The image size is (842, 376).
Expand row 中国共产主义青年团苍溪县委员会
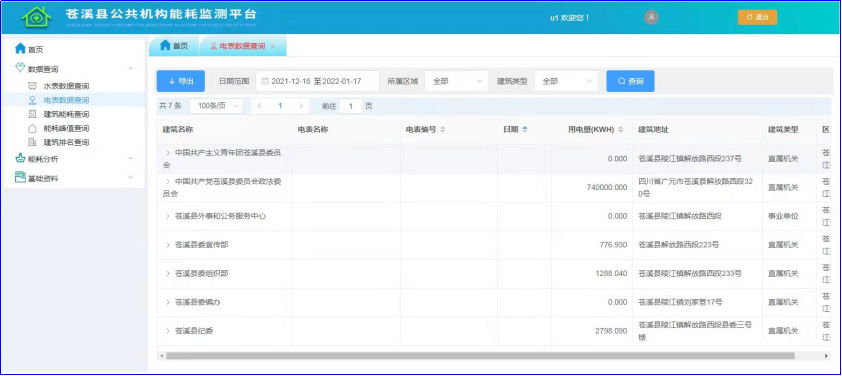[168, 153]
